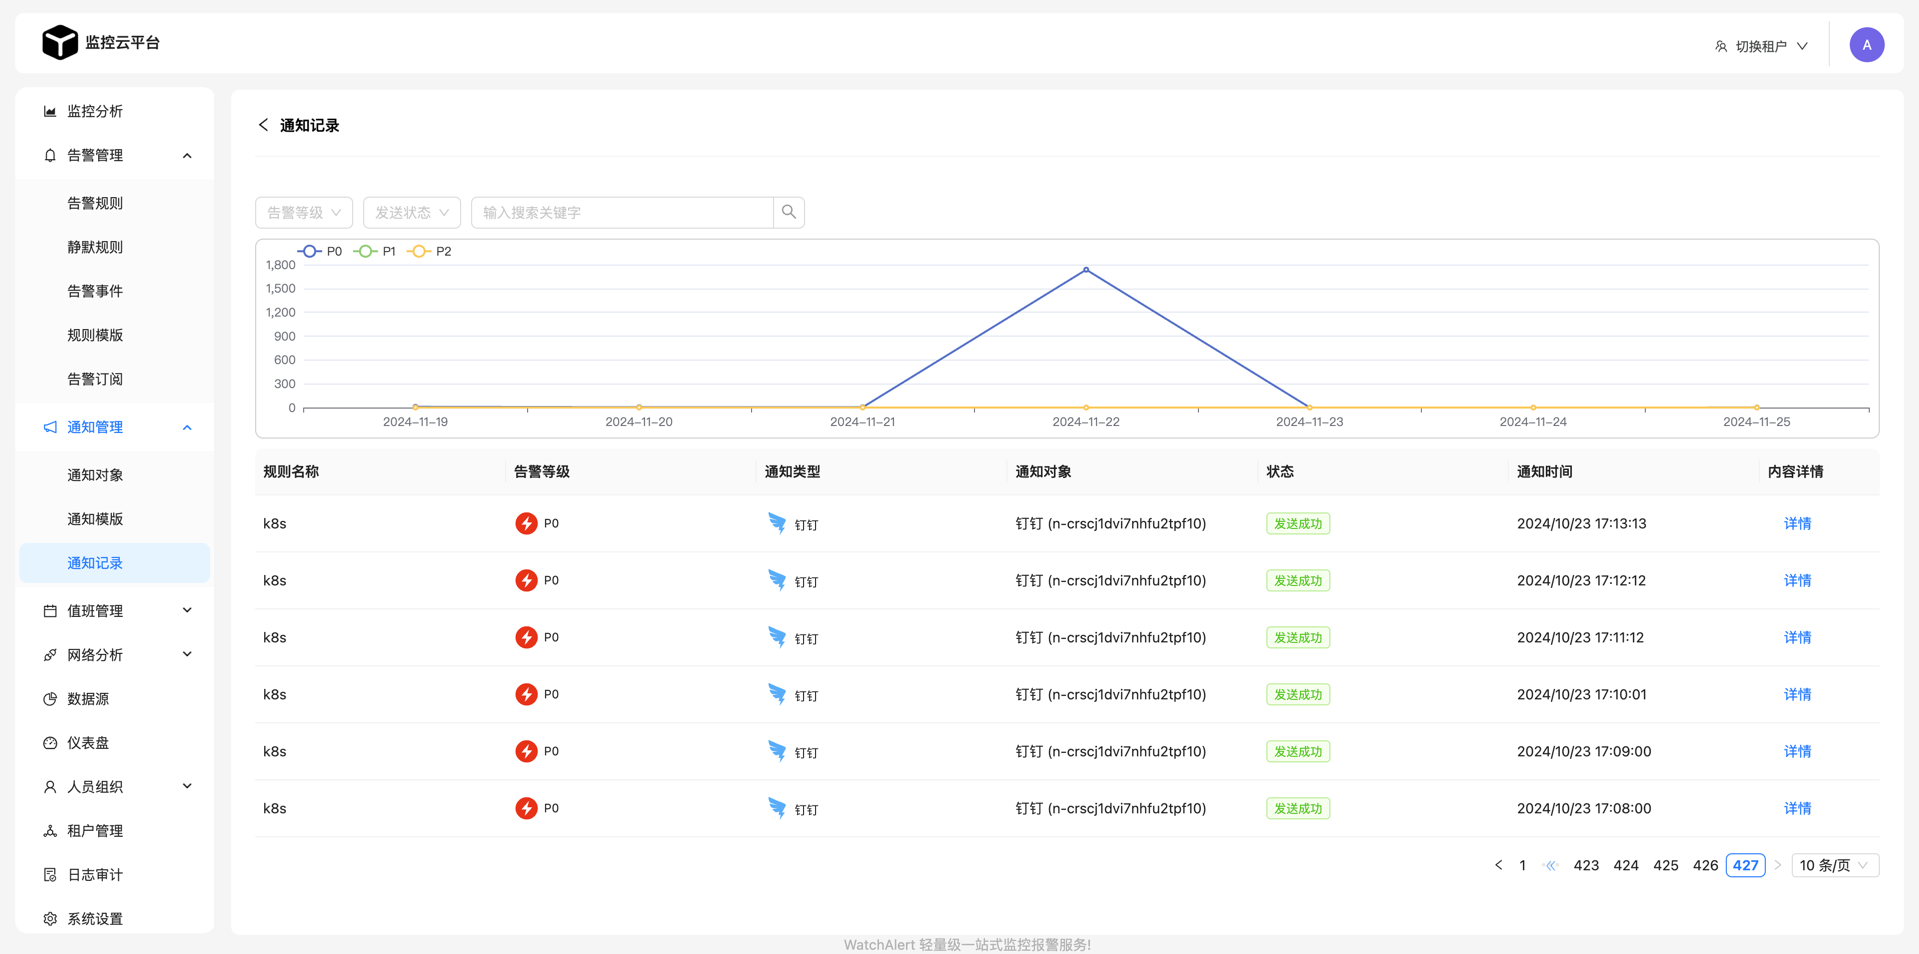Click the search magnifier icon
Image resolution: width=1919 pixels, height=954 pixels.
(789, 212)
